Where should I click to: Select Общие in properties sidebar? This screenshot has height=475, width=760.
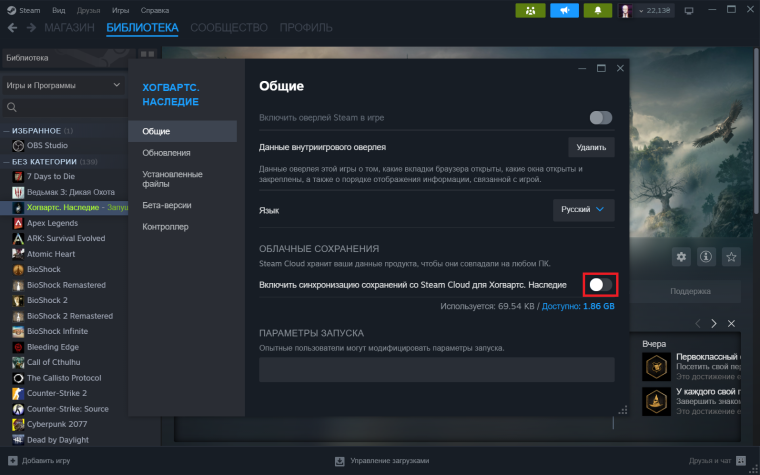[x=182, y=131]
